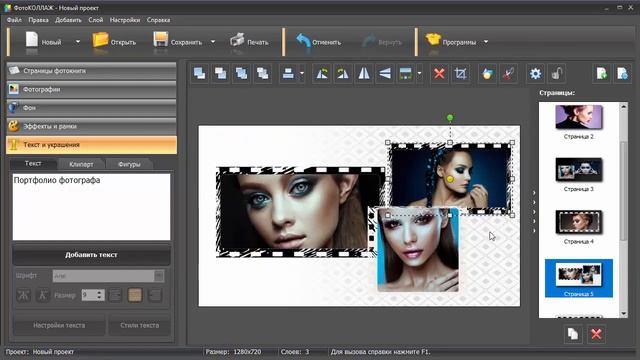The height and width of the screenshot is (360, 640).
Task: Click the Вернуть redo button
Action: point(382,42)
